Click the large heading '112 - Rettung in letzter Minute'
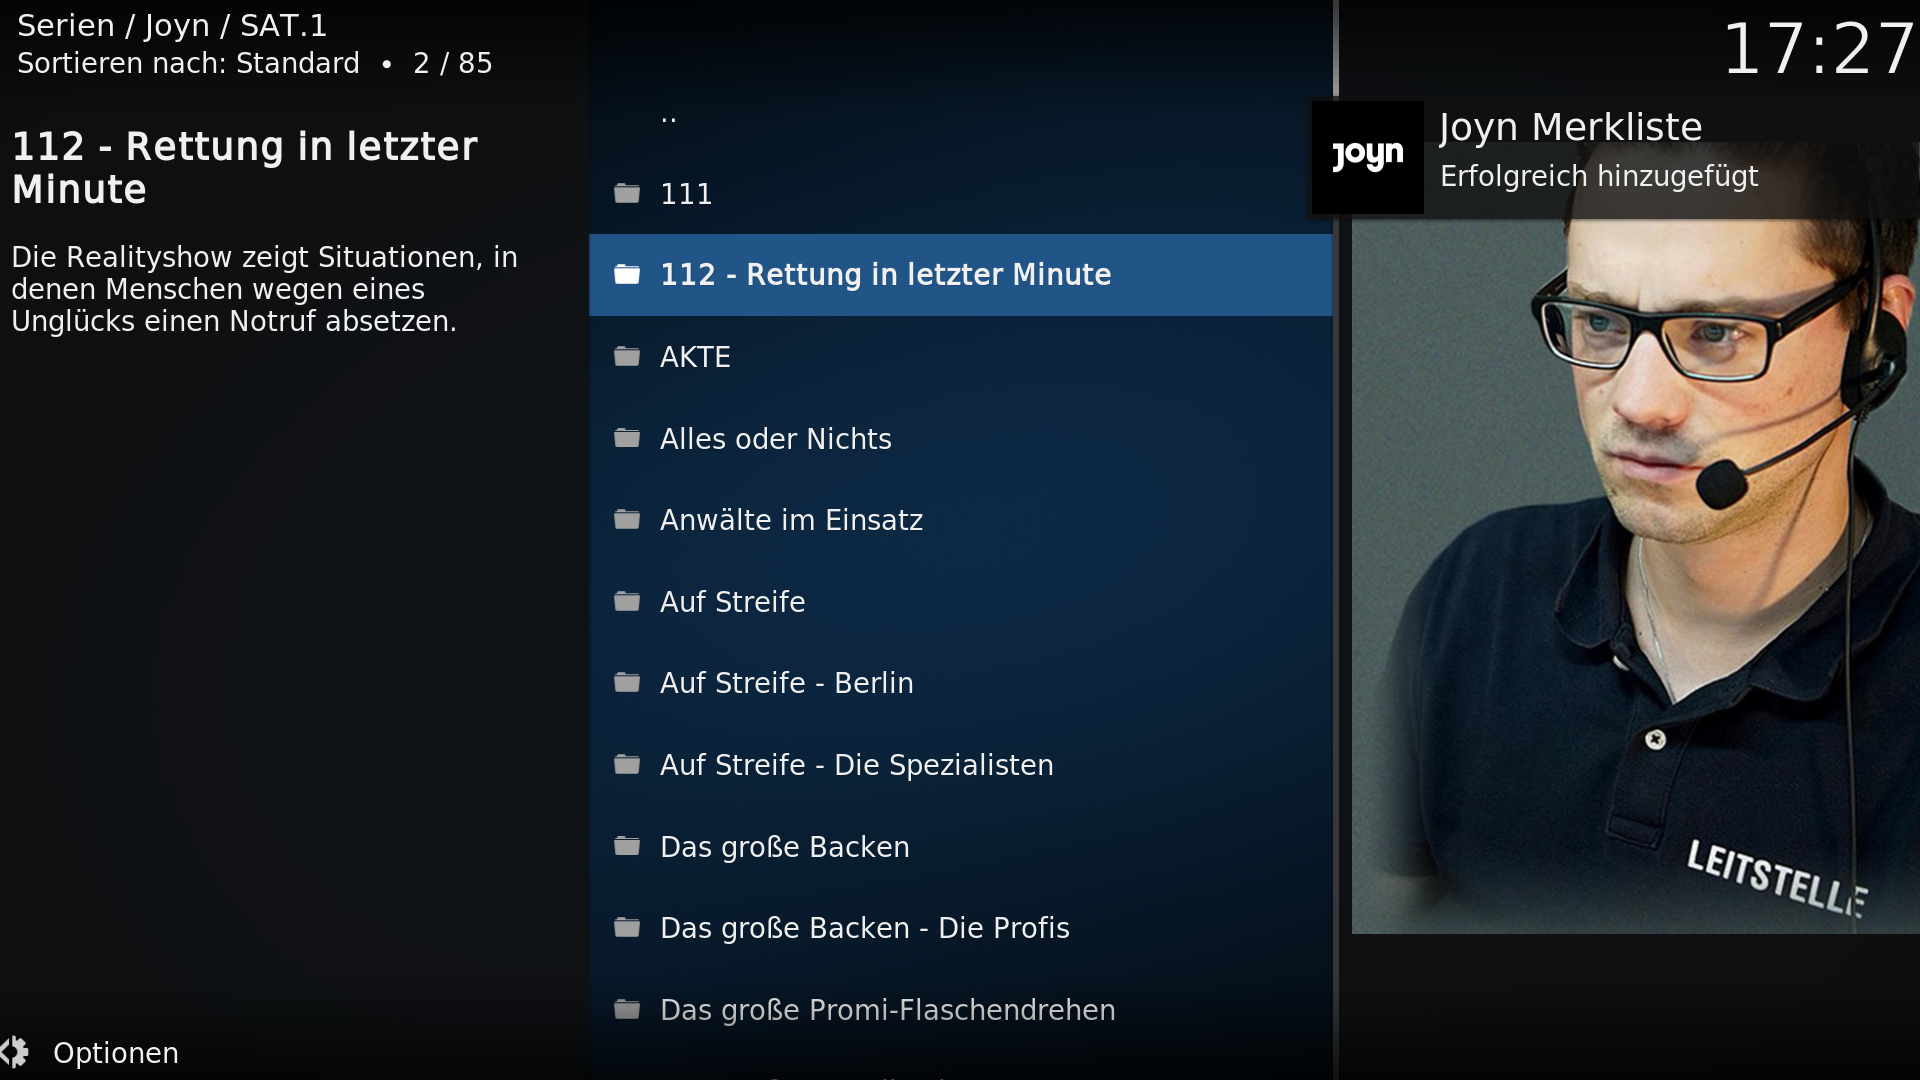1920x1080 pixels. pos(244,168)
